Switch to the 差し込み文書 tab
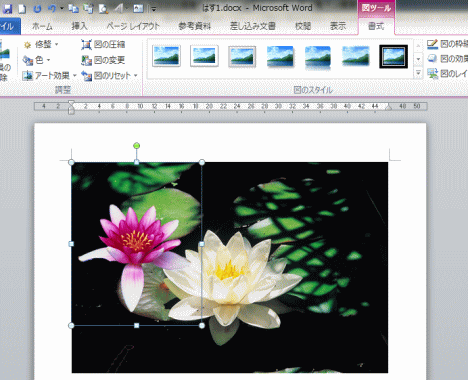The image size is (468, 380). pos(253,26)
